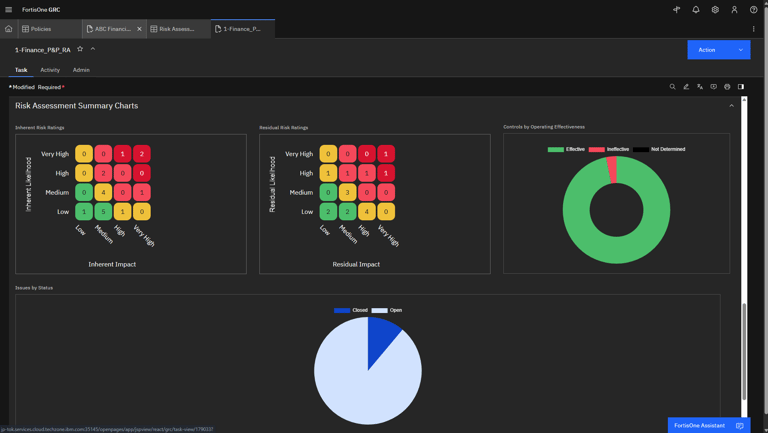Favorite 1-Finance_P&P_RA with the star
Viewport: 768px width, 433px height.
pos(80,49)
